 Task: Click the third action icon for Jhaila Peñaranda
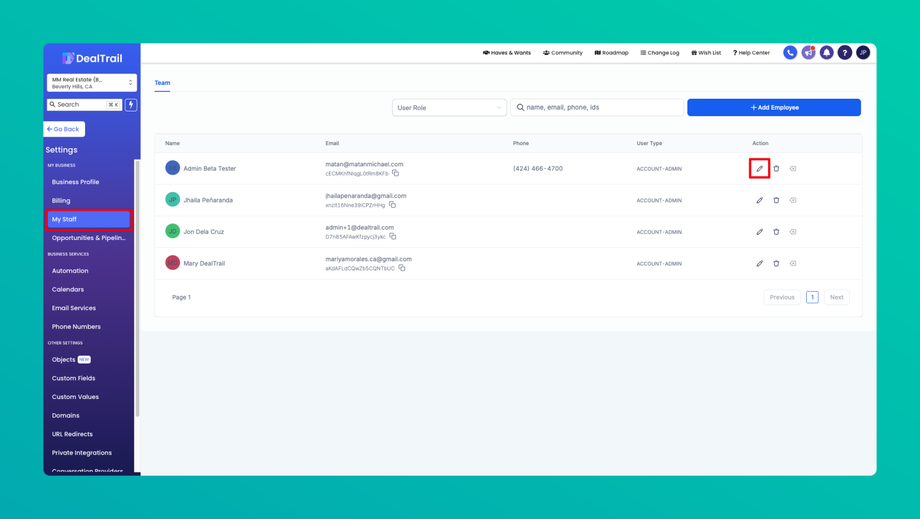[x=793, y=201]
